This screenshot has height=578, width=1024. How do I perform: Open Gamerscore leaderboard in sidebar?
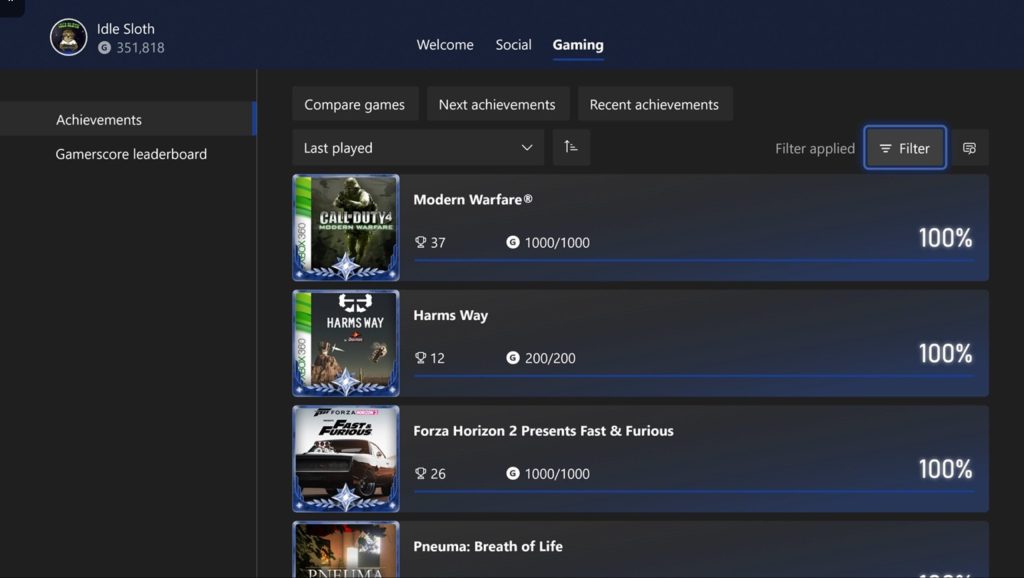[x=131, y=154]
